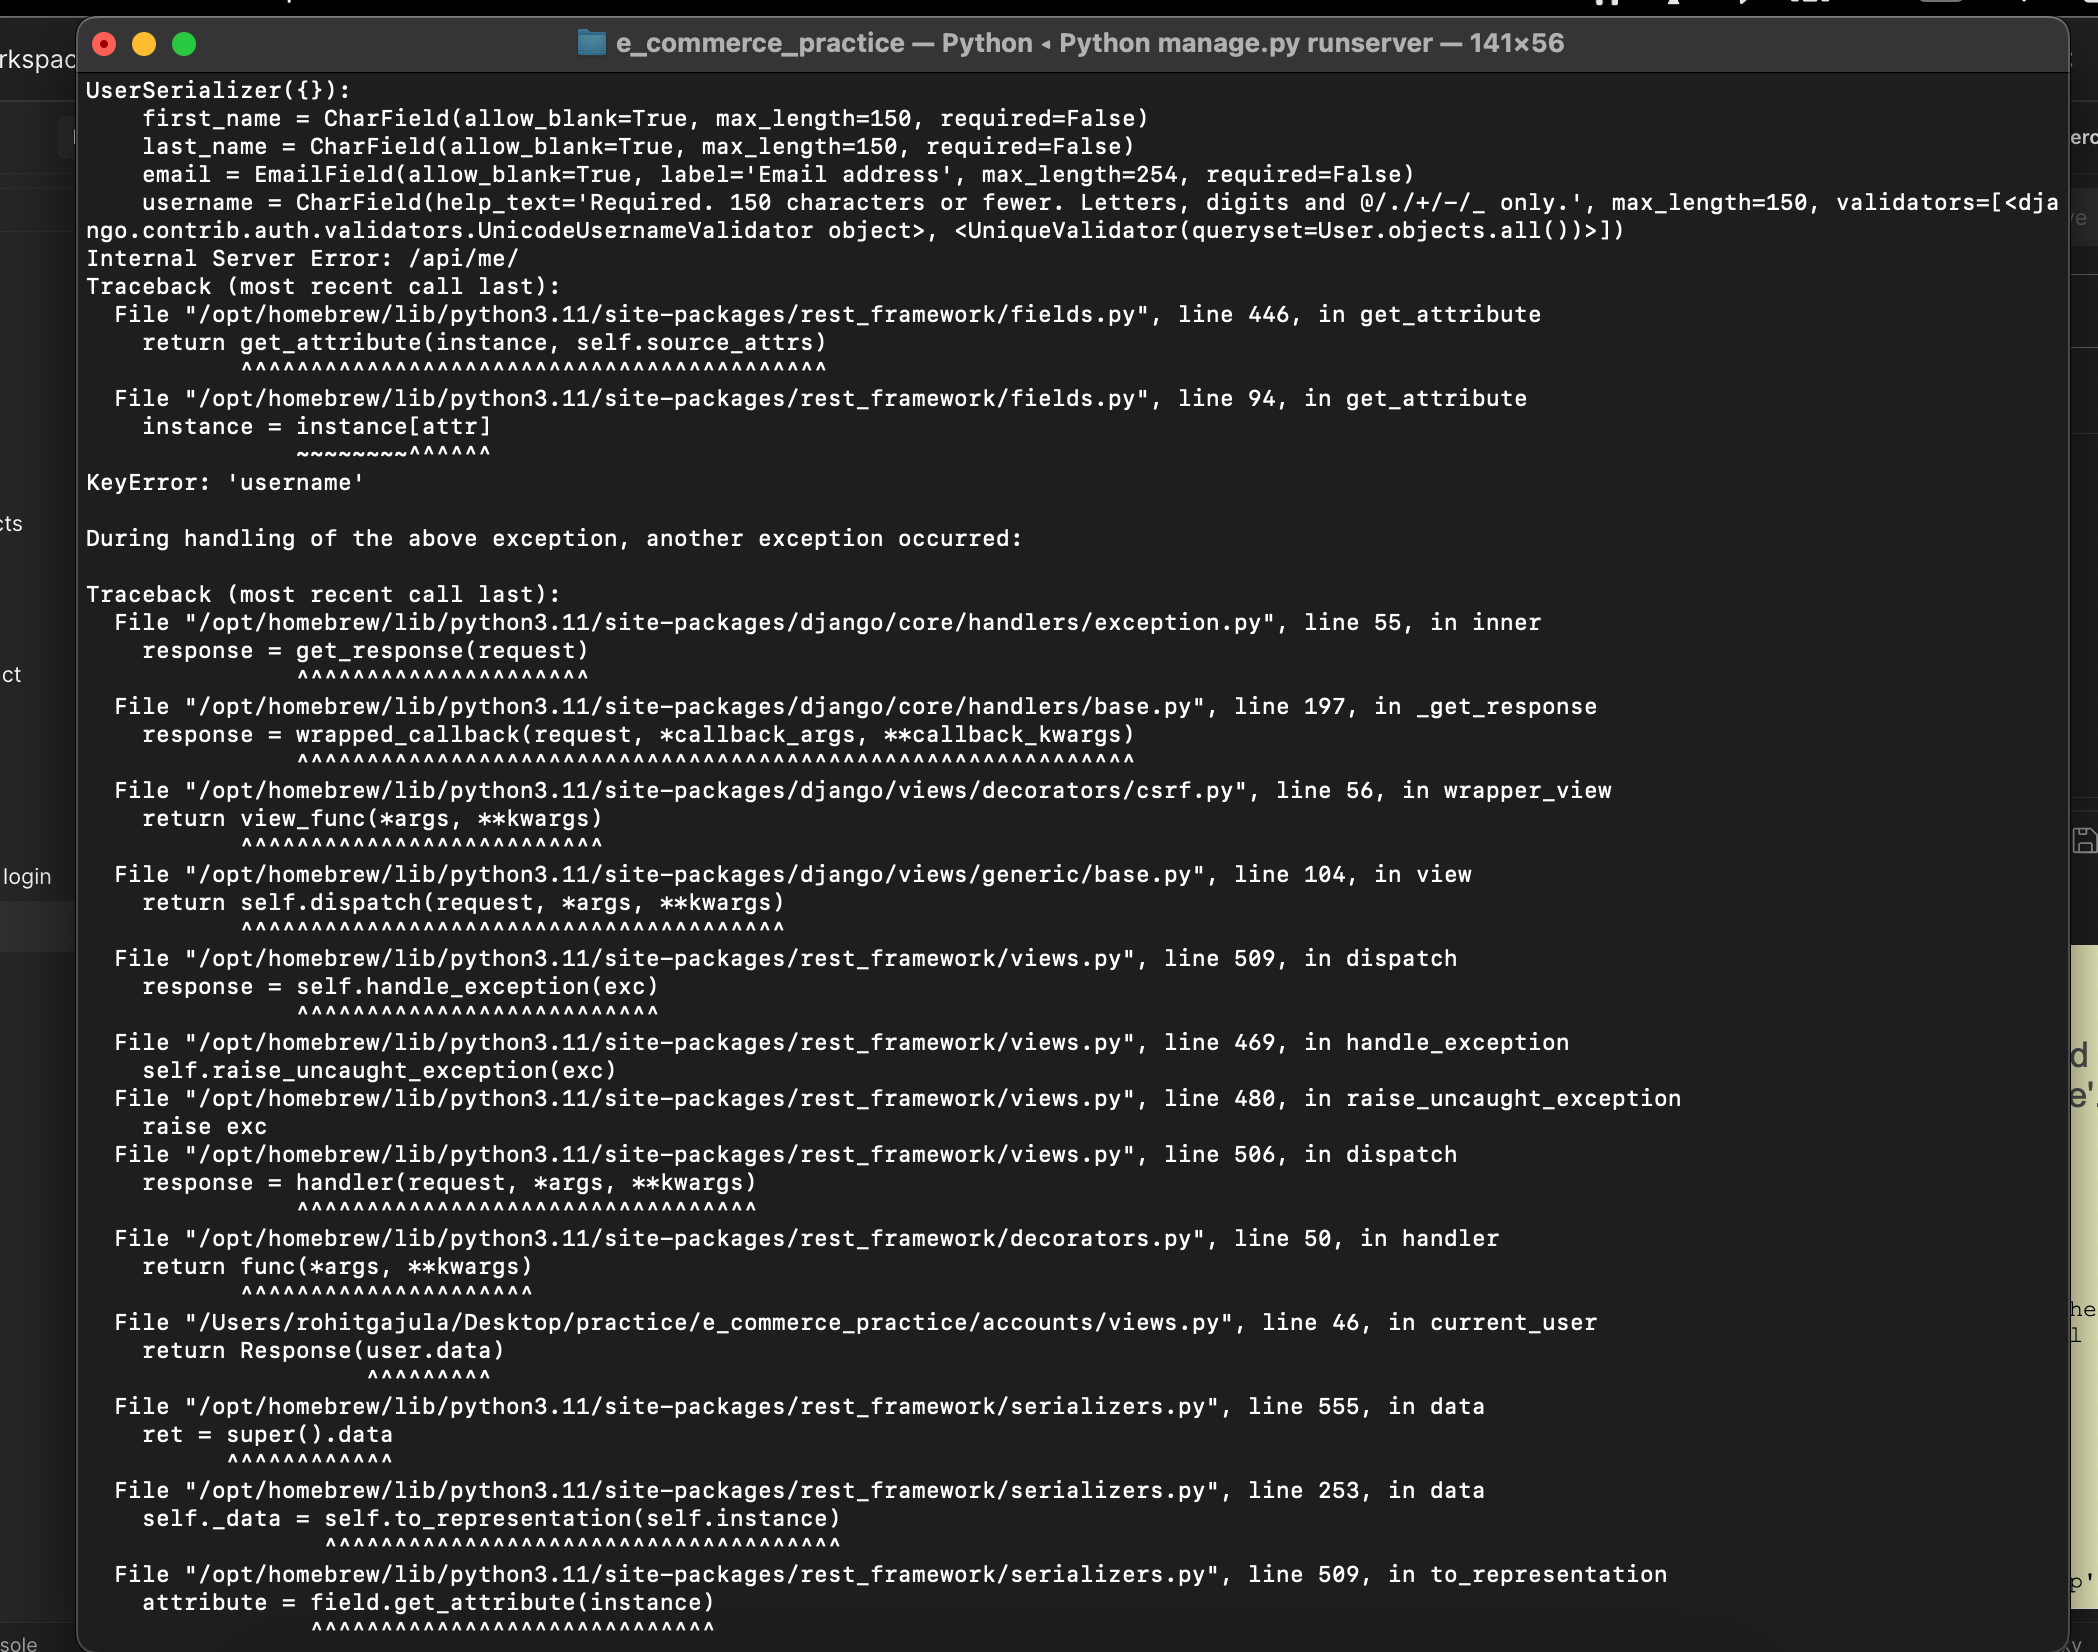Image resolution: width=2098 pixels, height=1652 pixels.
Task: Click the 'During handling of the above exception' line
Action: 554,539
